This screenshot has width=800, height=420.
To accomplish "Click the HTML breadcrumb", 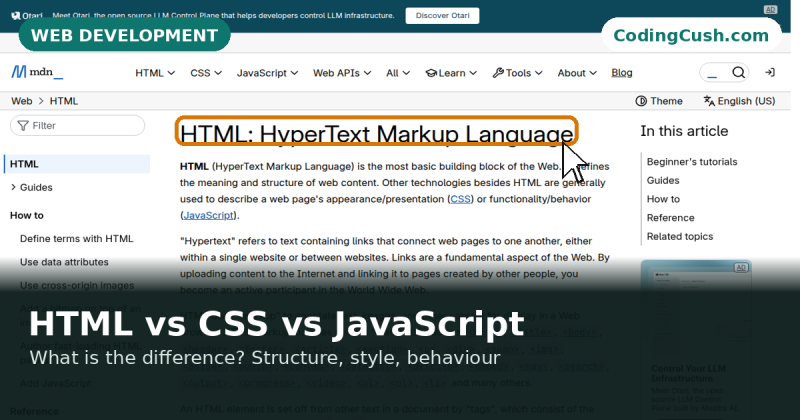I will click(x=64, y=101).
